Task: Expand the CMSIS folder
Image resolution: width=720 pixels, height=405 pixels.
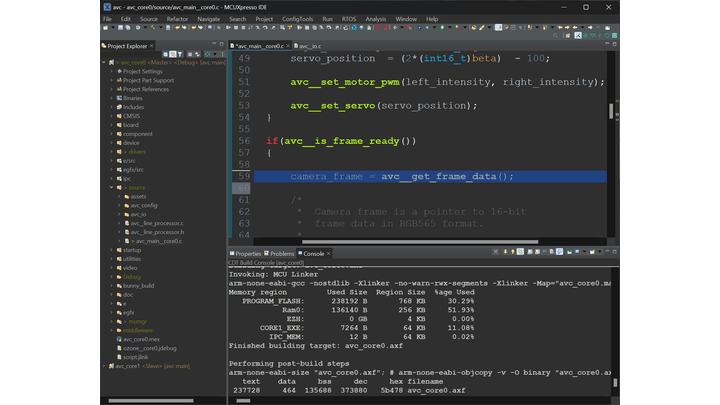Action: (111, 116)
